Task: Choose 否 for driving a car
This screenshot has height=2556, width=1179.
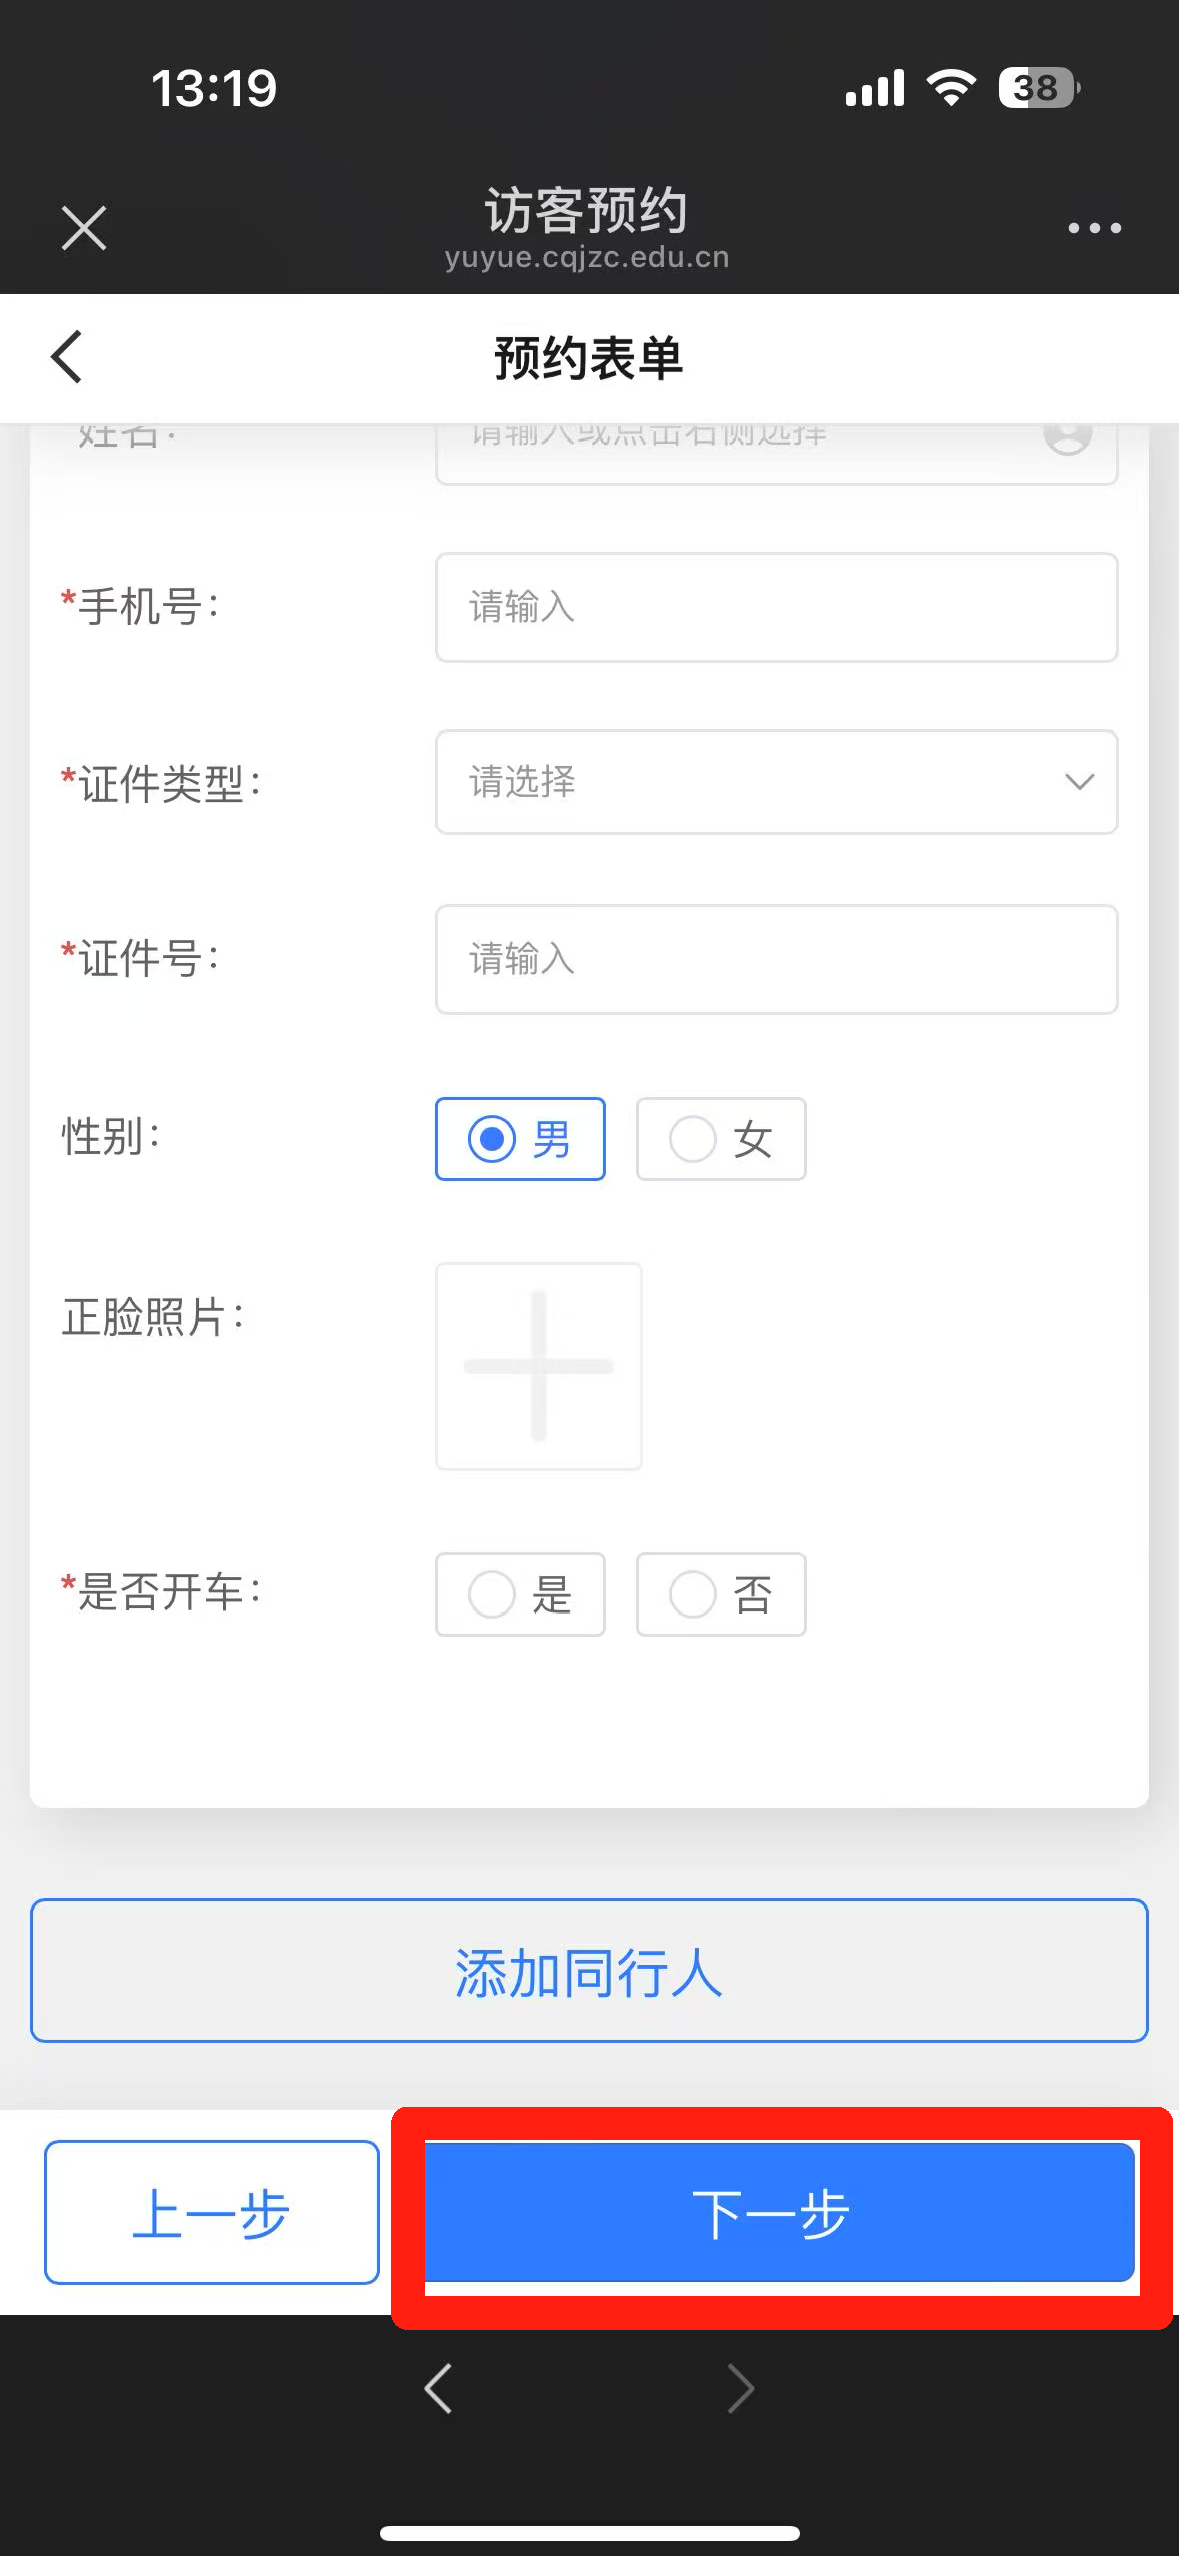Action: (721, 1594)
